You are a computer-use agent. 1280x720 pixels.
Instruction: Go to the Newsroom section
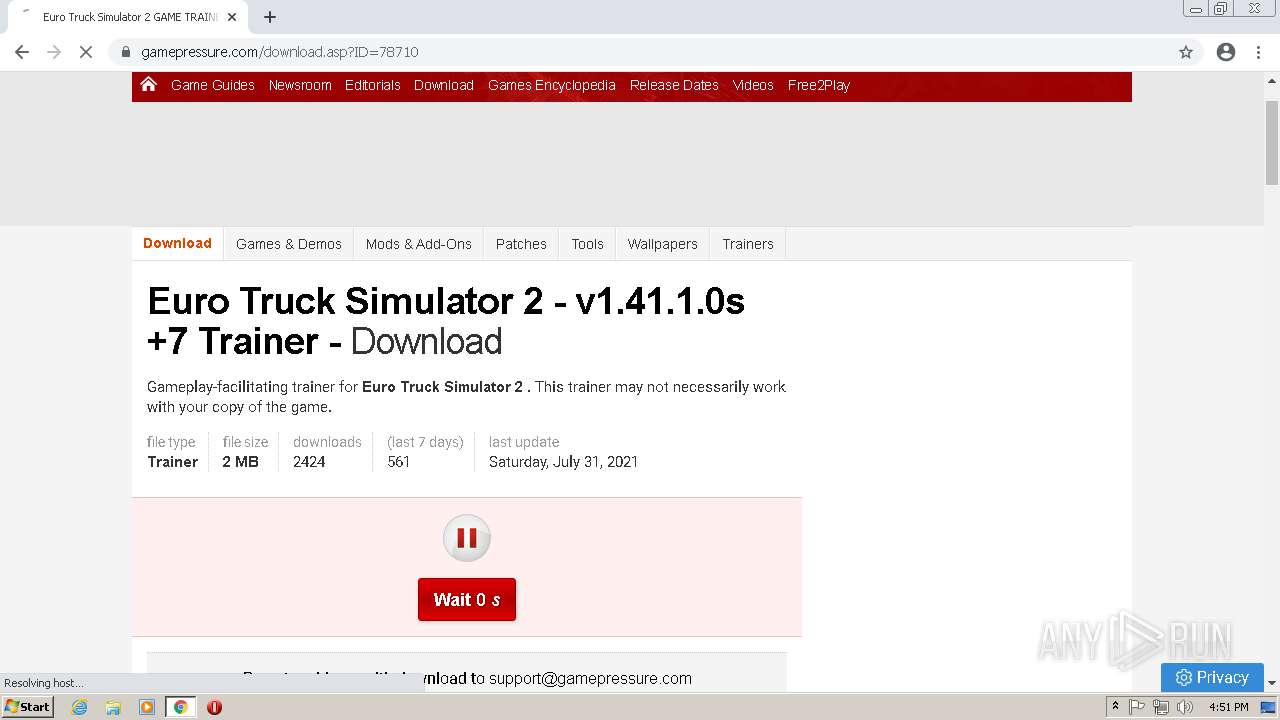coord(300,85)
